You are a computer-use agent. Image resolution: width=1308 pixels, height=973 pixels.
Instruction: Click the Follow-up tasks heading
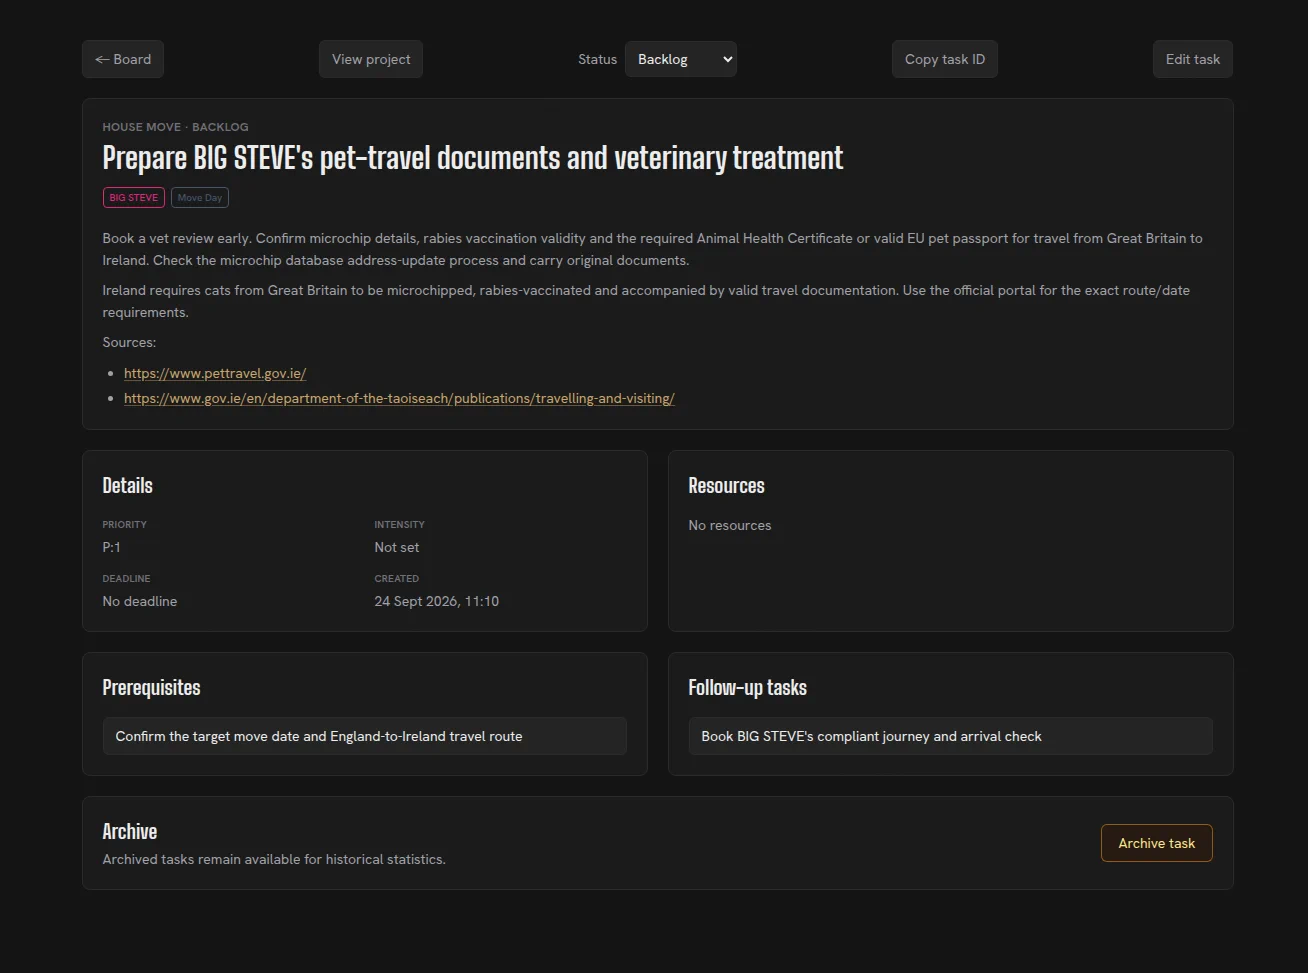pyautogui.click(x=748, y=688)
